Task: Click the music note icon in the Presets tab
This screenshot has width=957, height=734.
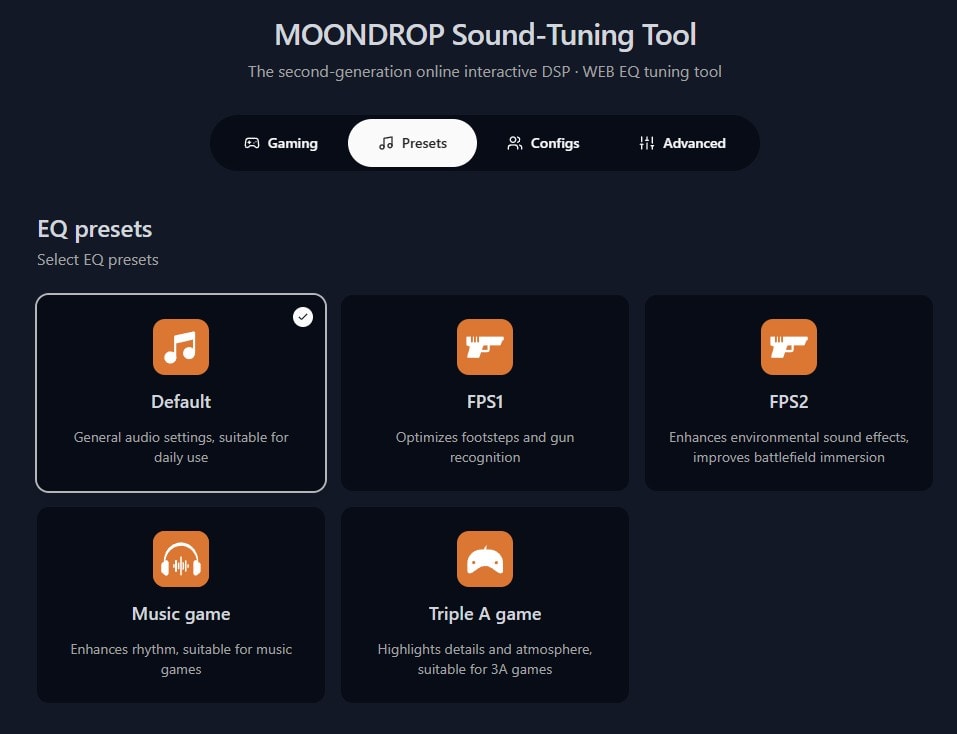Action: tap(386, 143)
